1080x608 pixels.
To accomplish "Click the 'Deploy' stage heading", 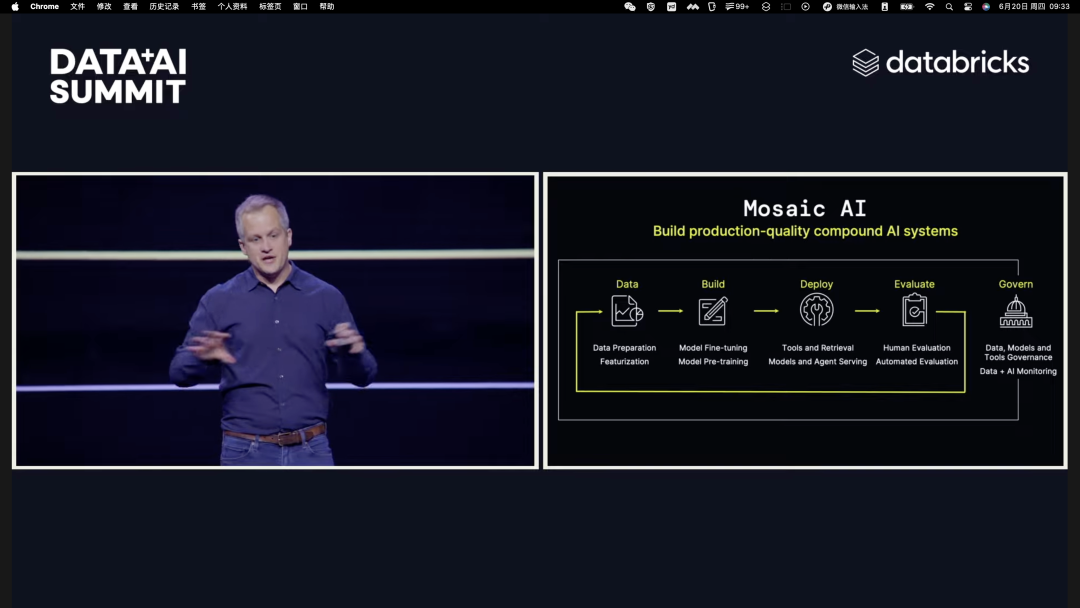I will click(x=816, y=284).
